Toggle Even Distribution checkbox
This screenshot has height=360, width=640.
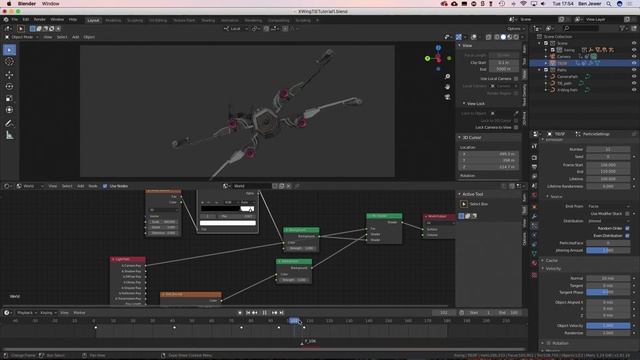click(627, 236)
